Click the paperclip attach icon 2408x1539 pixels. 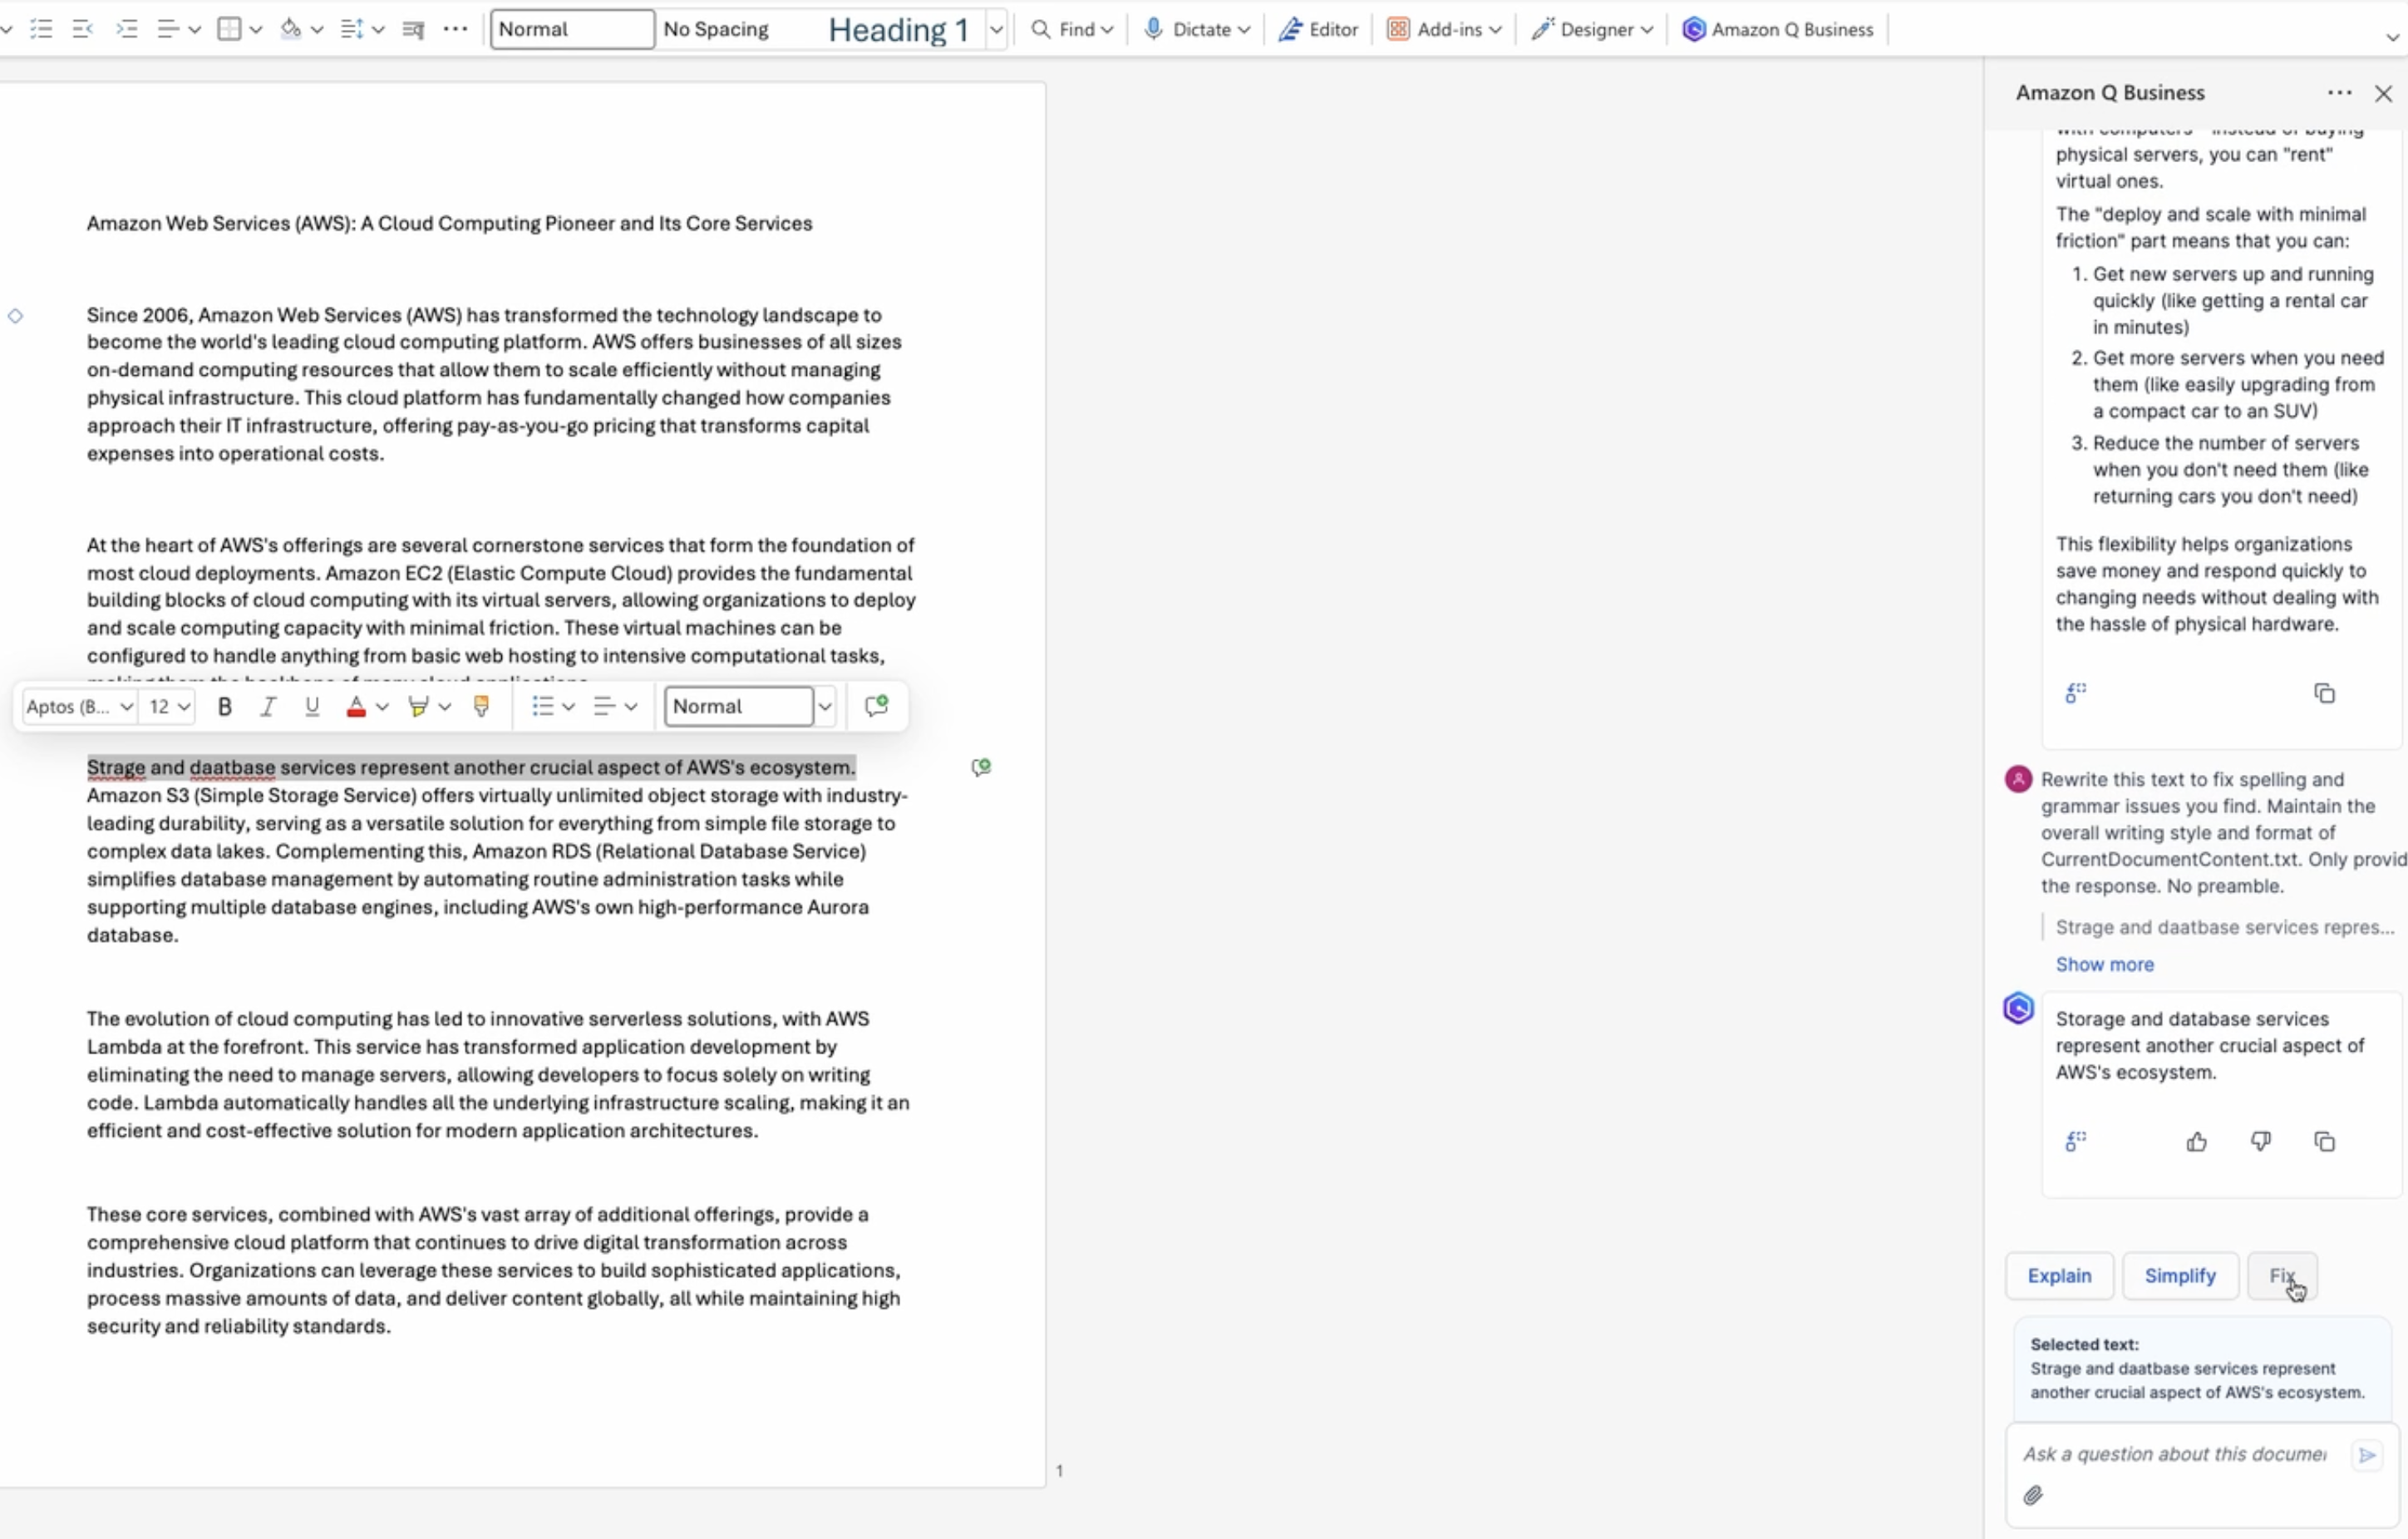[x=2033, y=1496]
